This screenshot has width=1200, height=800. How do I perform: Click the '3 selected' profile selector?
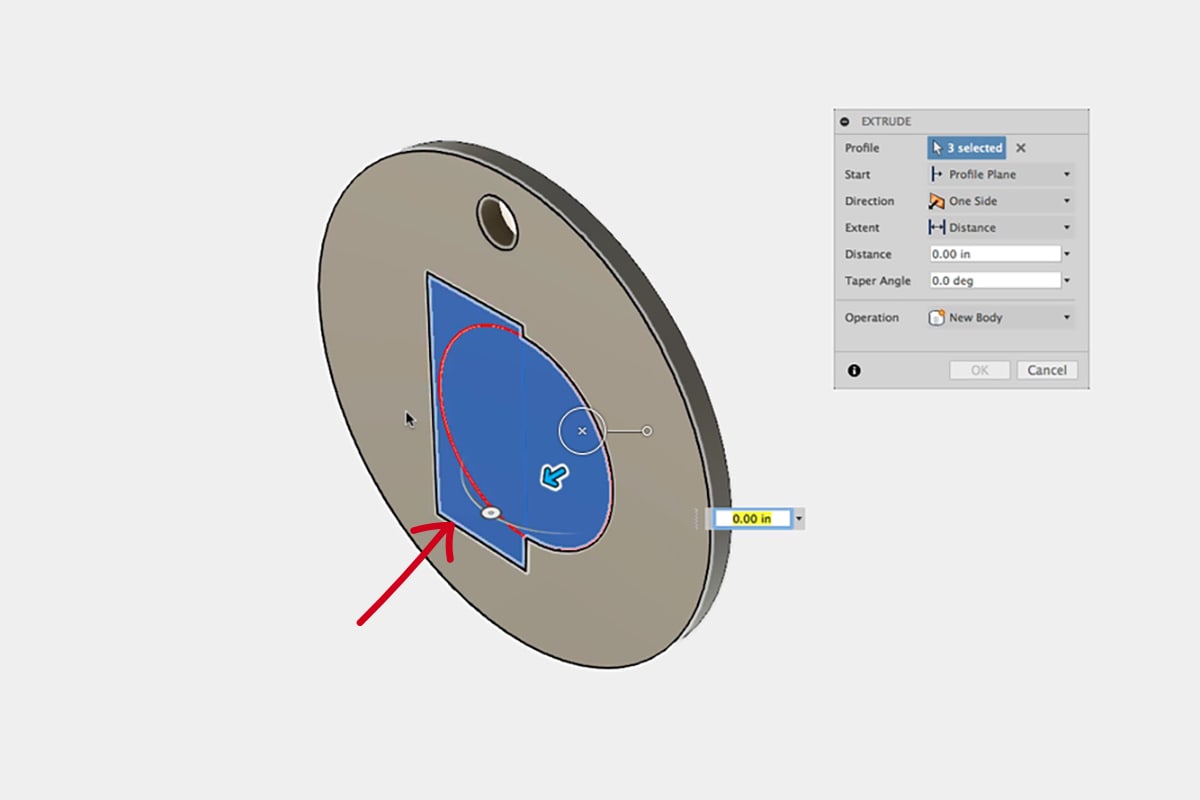(x=967, y=148)
